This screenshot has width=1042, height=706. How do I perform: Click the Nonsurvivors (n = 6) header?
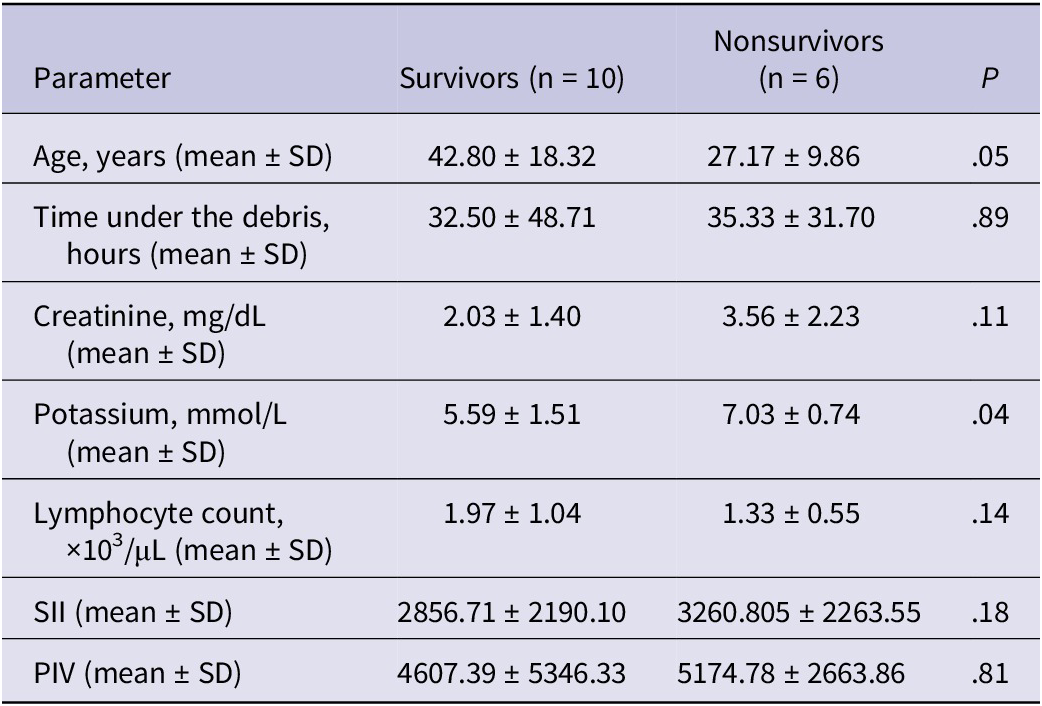click(798, 61)
